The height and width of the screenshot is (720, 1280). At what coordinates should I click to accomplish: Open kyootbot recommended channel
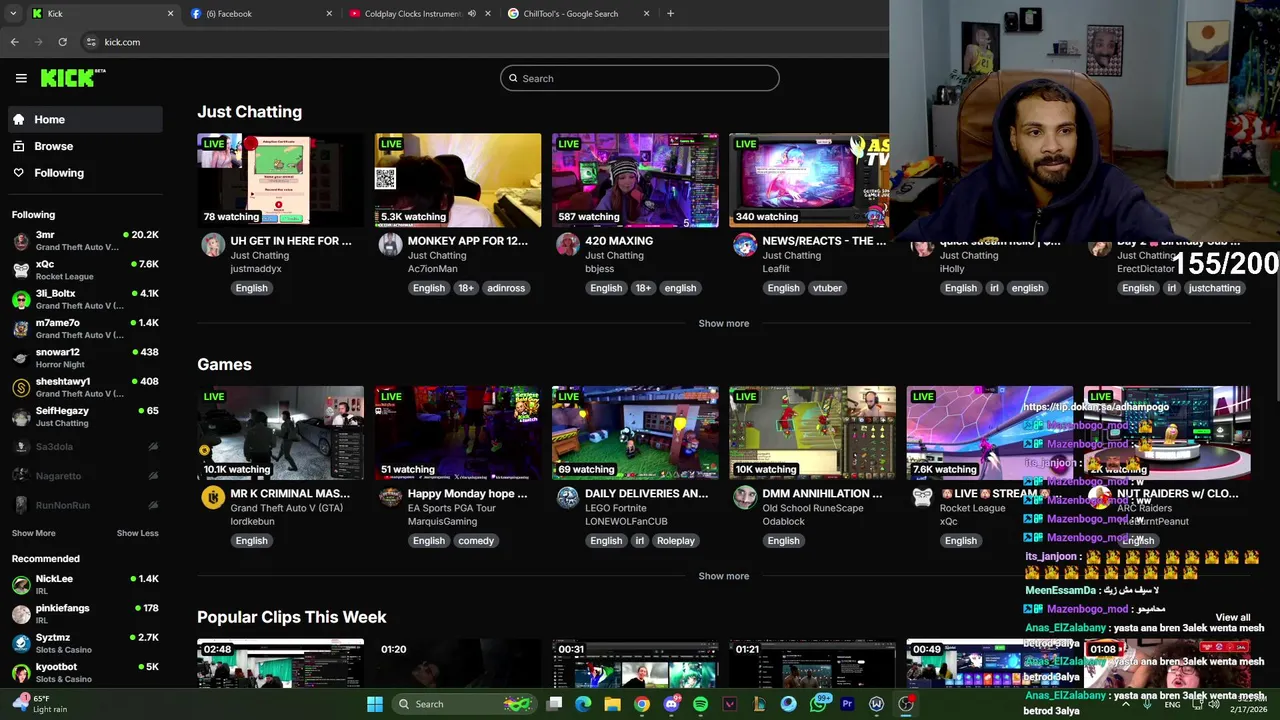[x=86, y=672]
